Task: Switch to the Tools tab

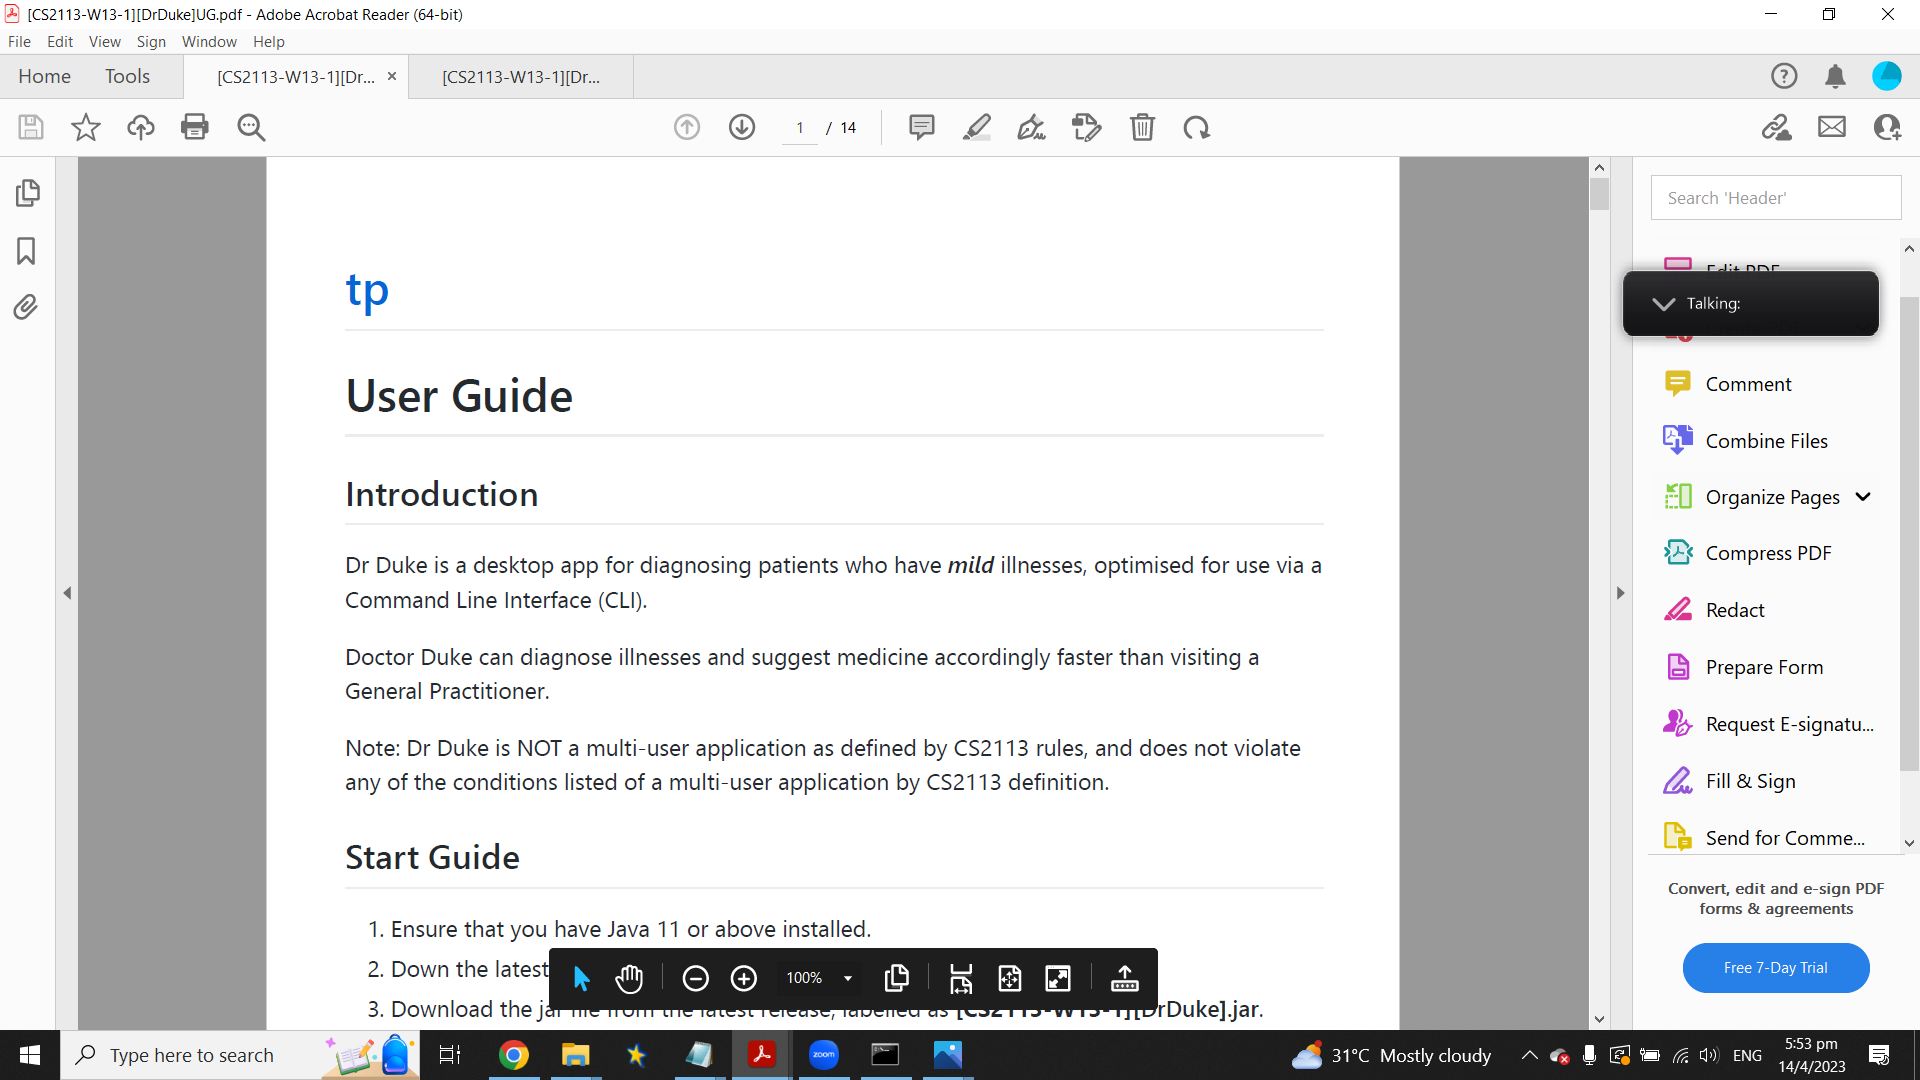Action: pos(127,76)
